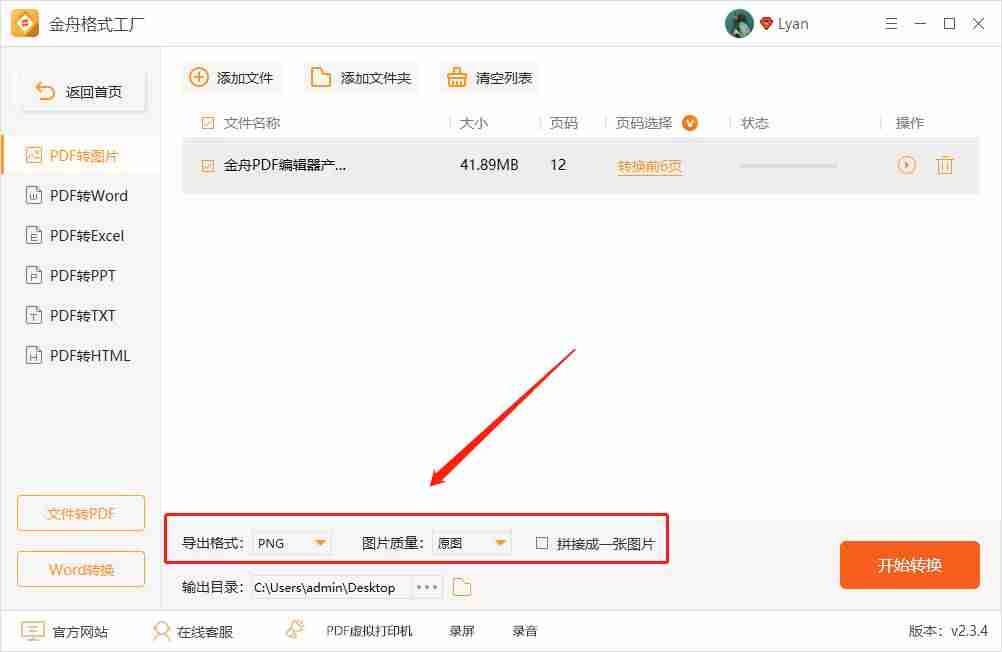Viewport: 1002px width, 652px height.
Task: Click the PDF虚拟打印机 icon
Action: [x=295, y=630]
